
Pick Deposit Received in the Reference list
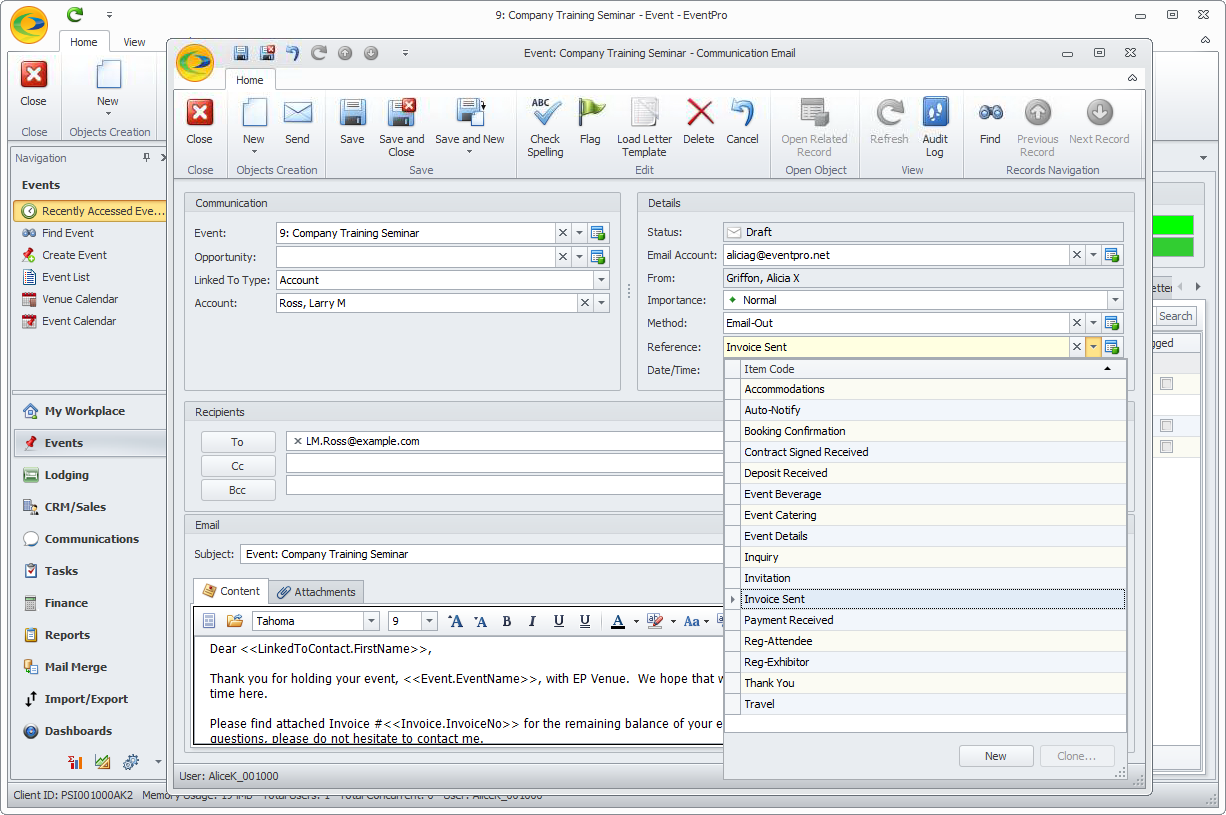point(934,473)
